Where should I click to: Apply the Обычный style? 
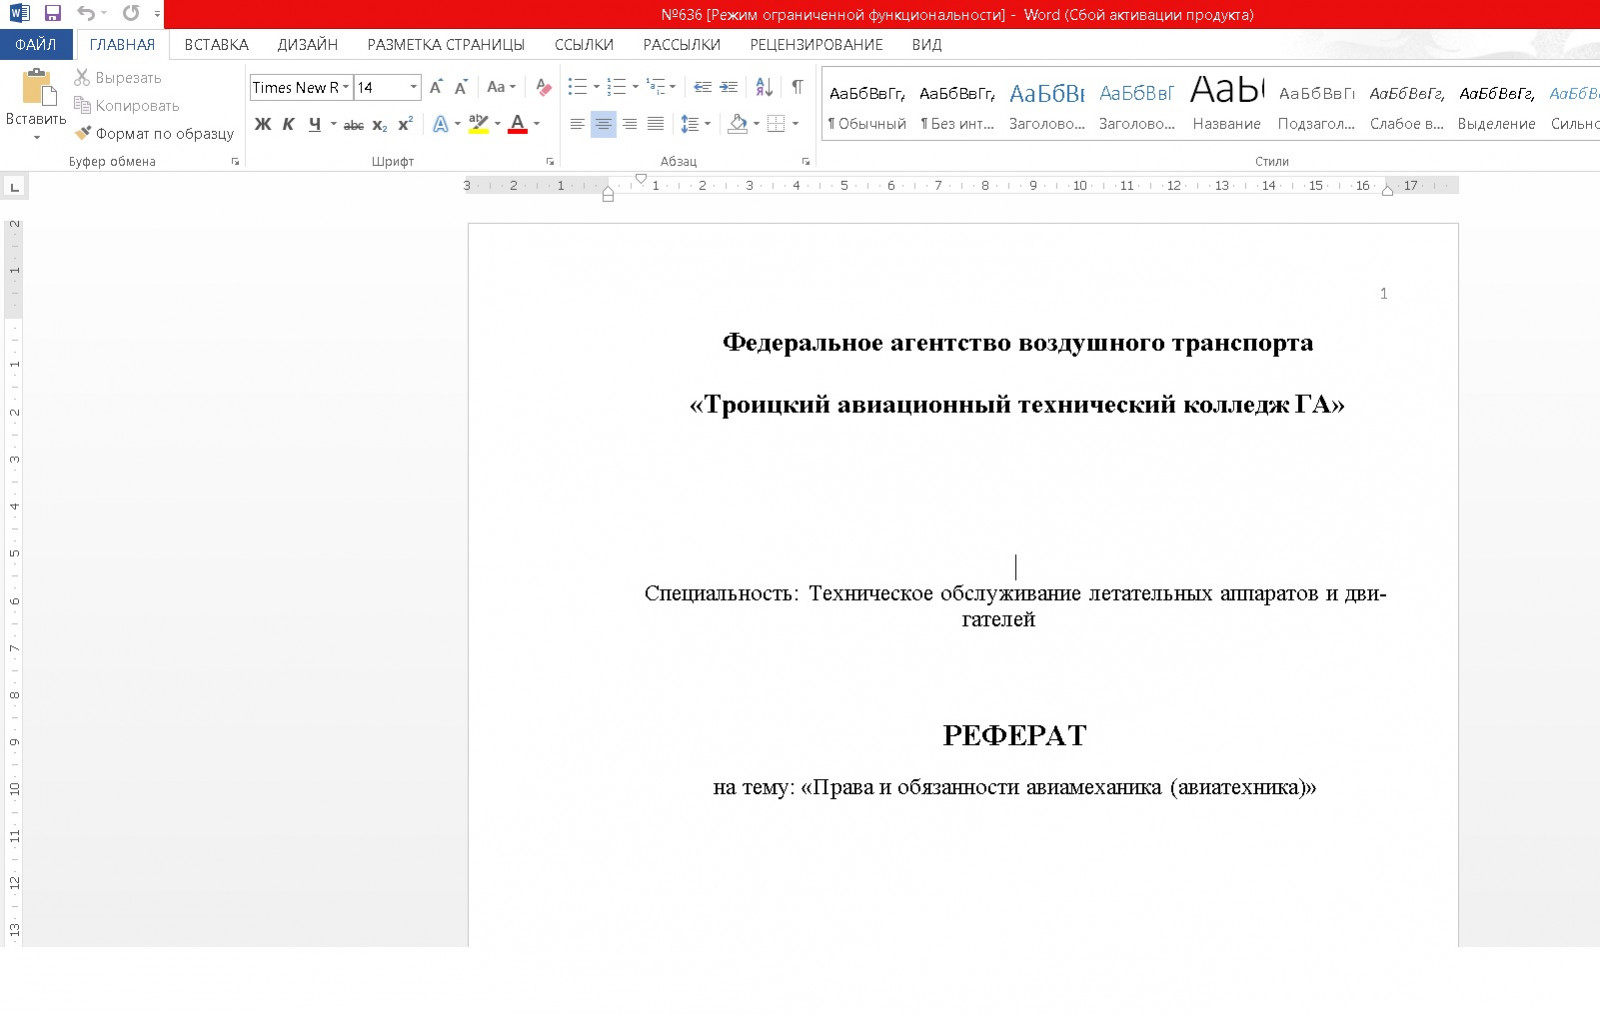[867, 107]
